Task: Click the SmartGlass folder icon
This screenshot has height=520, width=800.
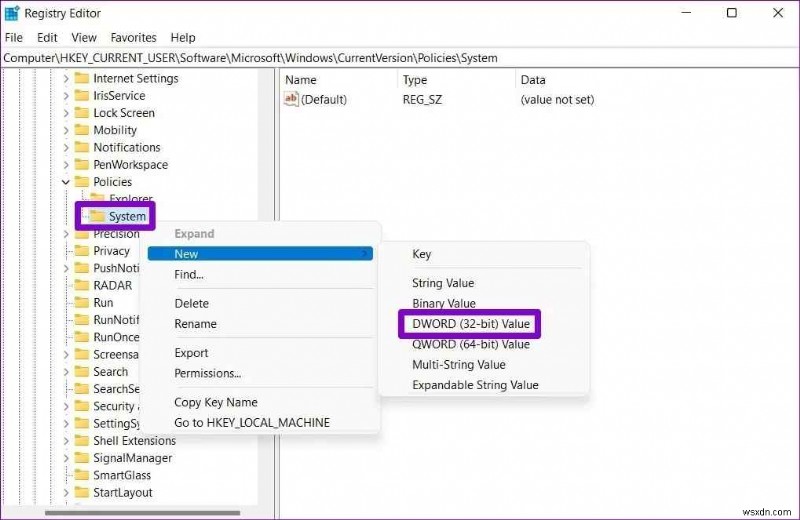Action: [82, 475]
